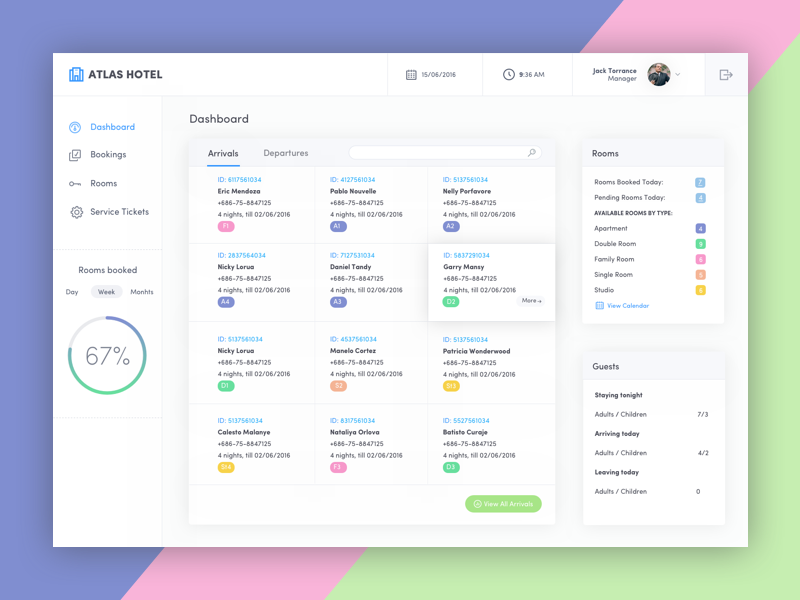The width and height of the screenshot is (800, 600).
Task: Click the Atlas Hotel building logo icon
Action: coord(76,74)
